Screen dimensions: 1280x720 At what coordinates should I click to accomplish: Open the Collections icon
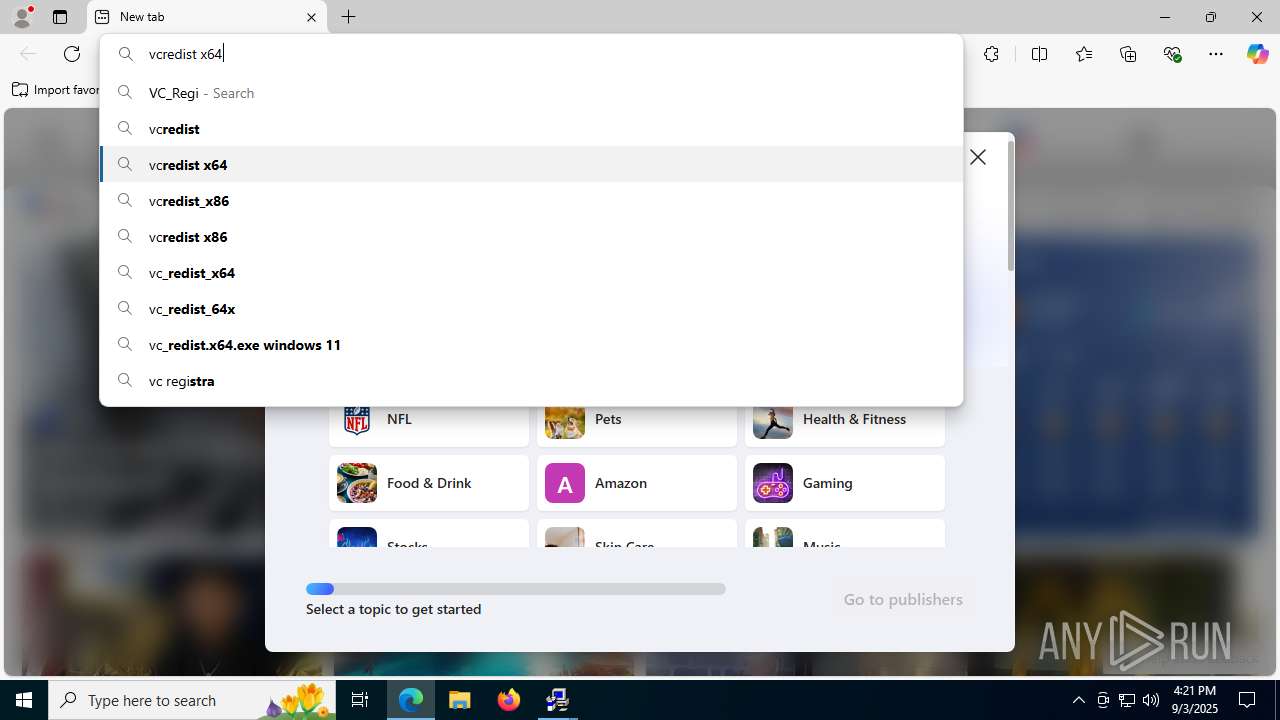click(x=1128, y=54)
